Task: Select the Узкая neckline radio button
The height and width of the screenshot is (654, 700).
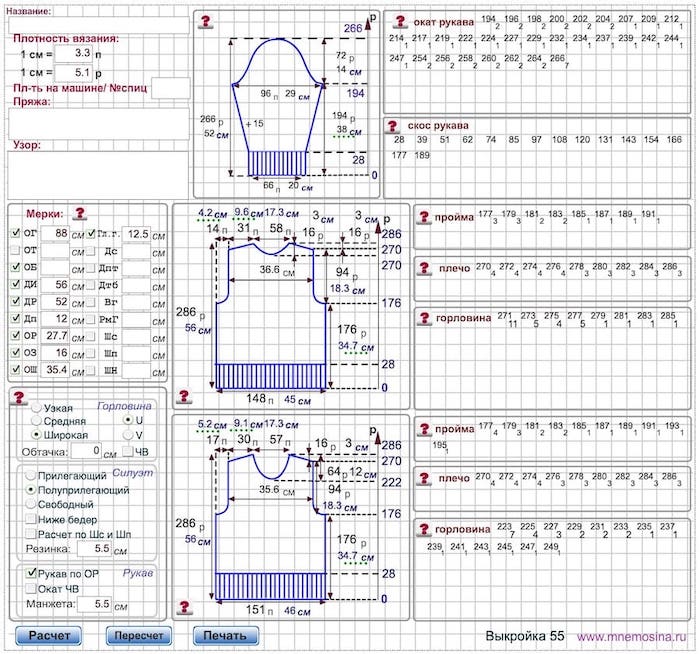Action: 37,408
